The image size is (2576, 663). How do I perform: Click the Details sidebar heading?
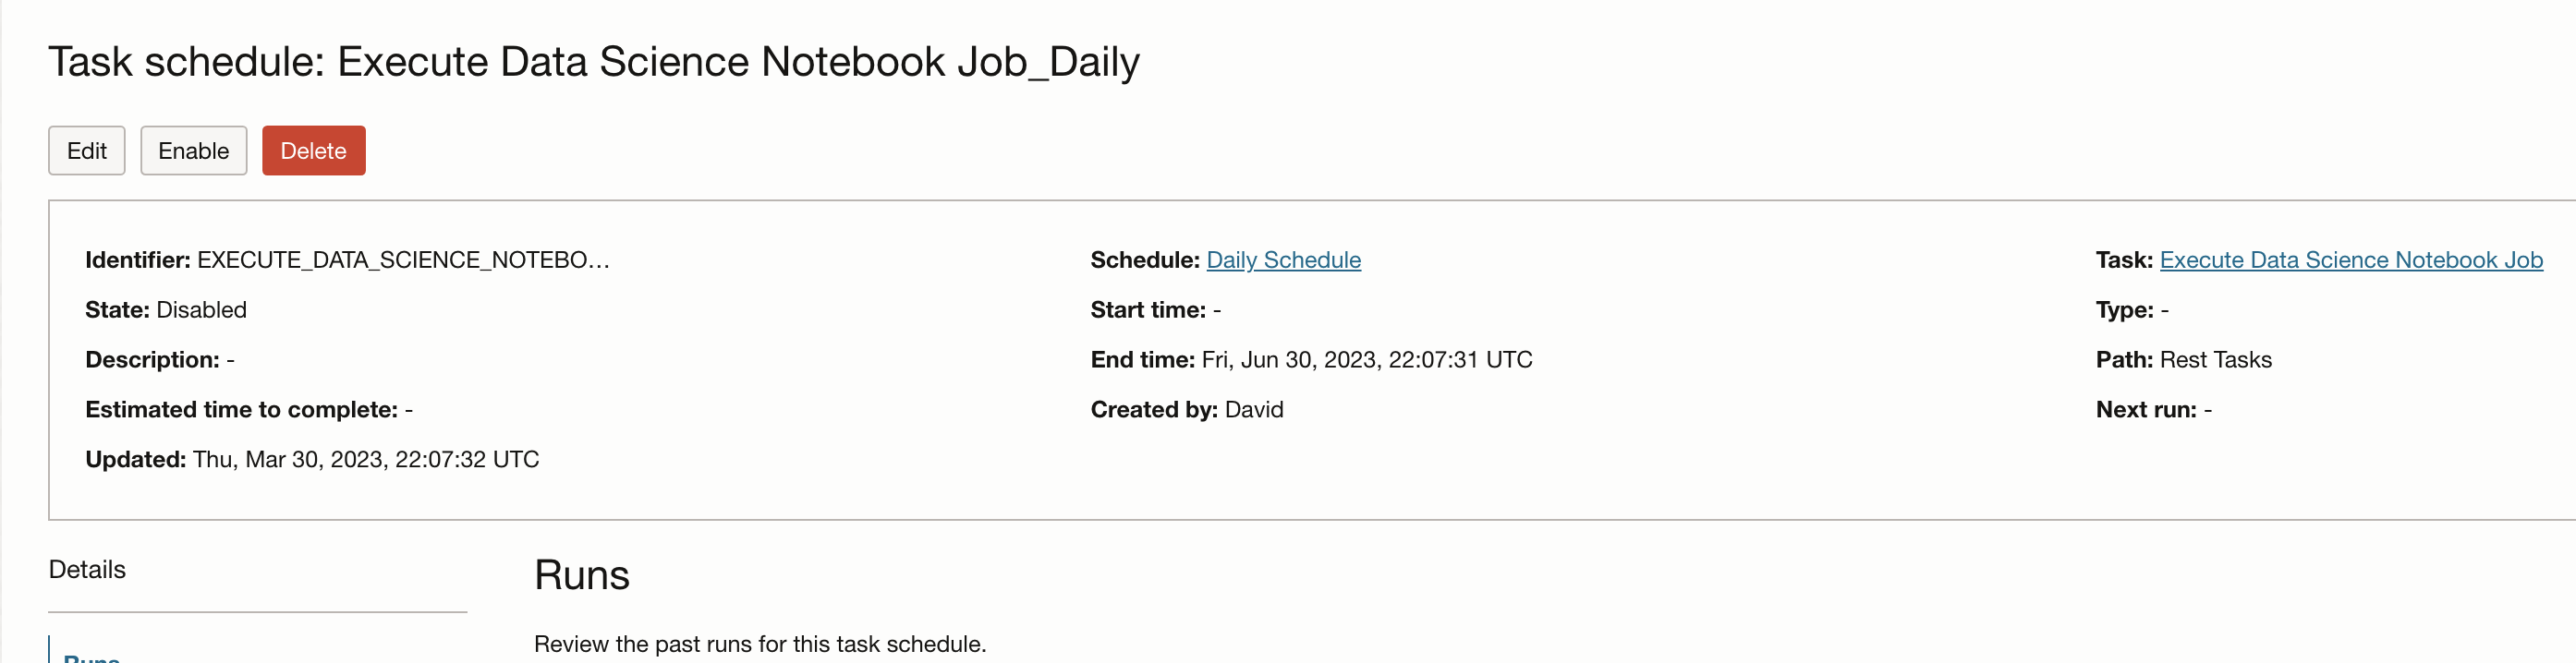87,568
